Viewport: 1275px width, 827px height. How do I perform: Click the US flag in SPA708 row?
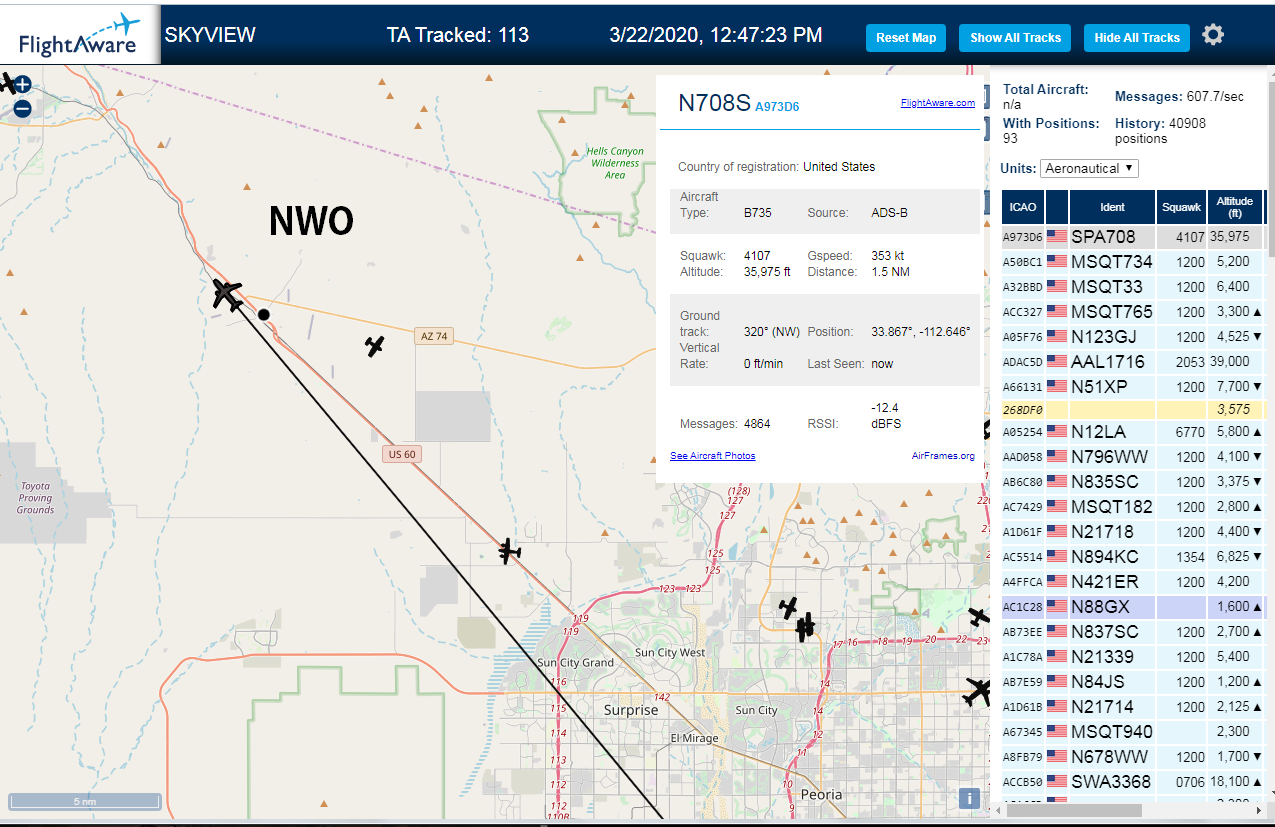tap(1057, 237)
